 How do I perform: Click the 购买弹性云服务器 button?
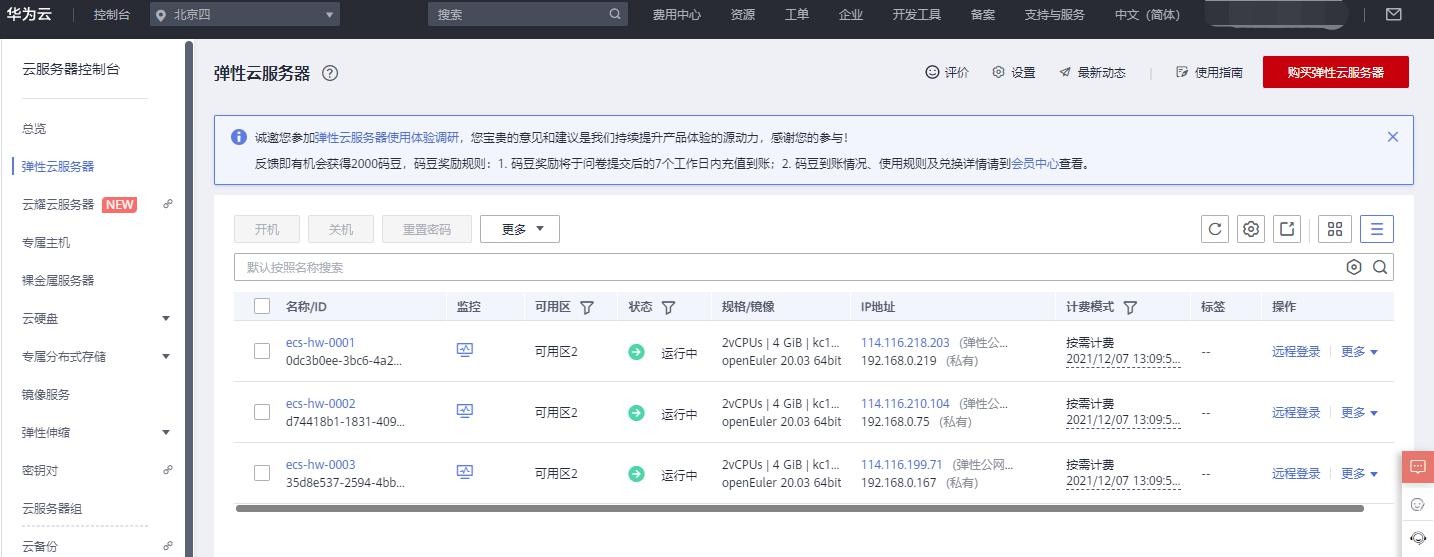[x=1336, y=72]
